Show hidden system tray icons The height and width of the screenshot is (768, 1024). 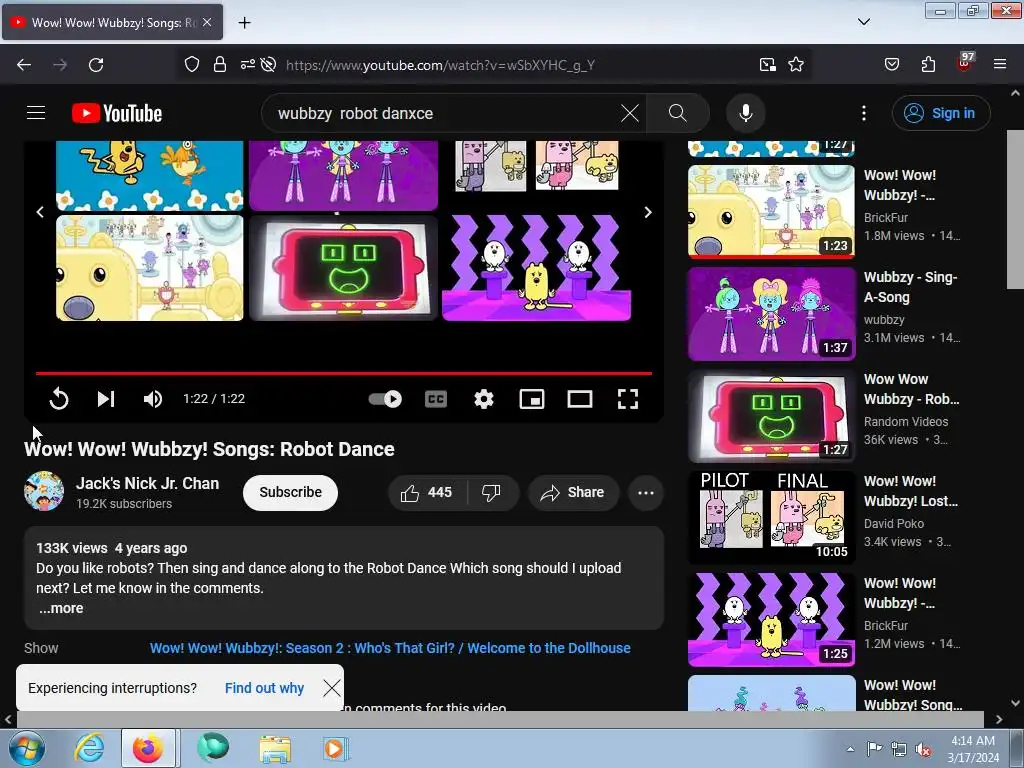click(850, 748)
